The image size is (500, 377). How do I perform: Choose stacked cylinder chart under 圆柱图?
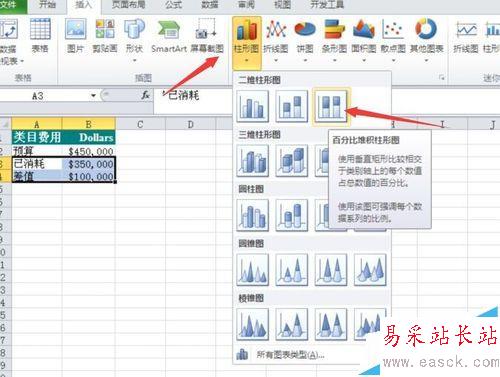tap(292, 215)
